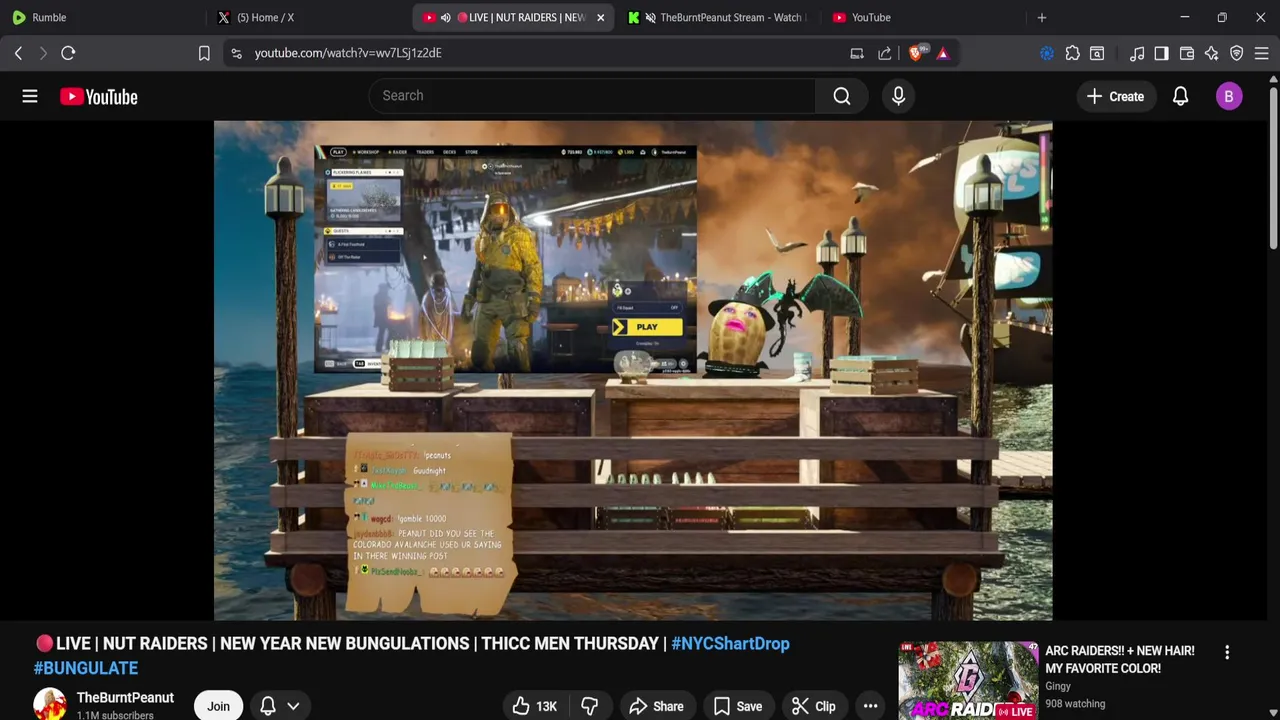The image size is (1280, 720).
Task: Click ARC RAIDERS!!! + NEW HAIR title
Action: coord(1120,659)
